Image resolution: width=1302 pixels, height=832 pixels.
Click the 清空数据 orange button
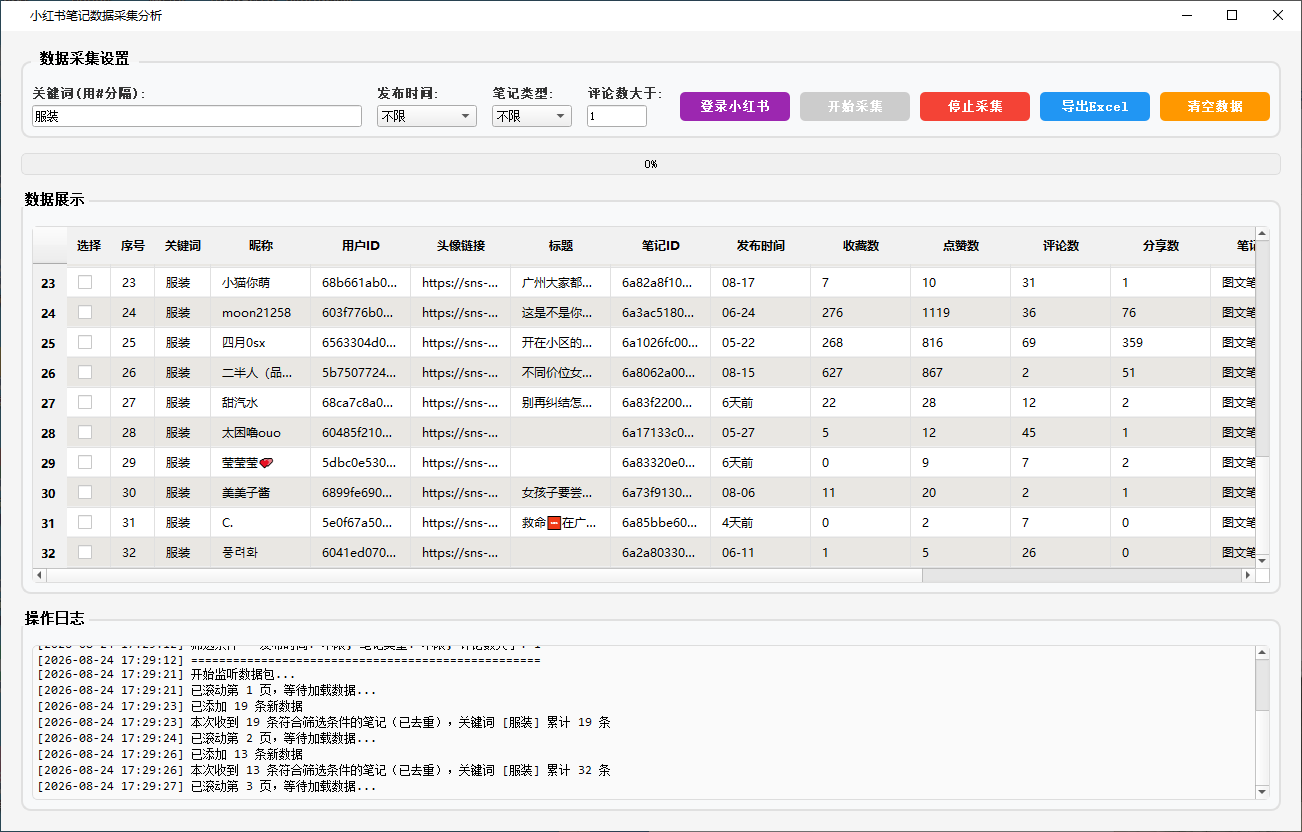coord(1215,106)
